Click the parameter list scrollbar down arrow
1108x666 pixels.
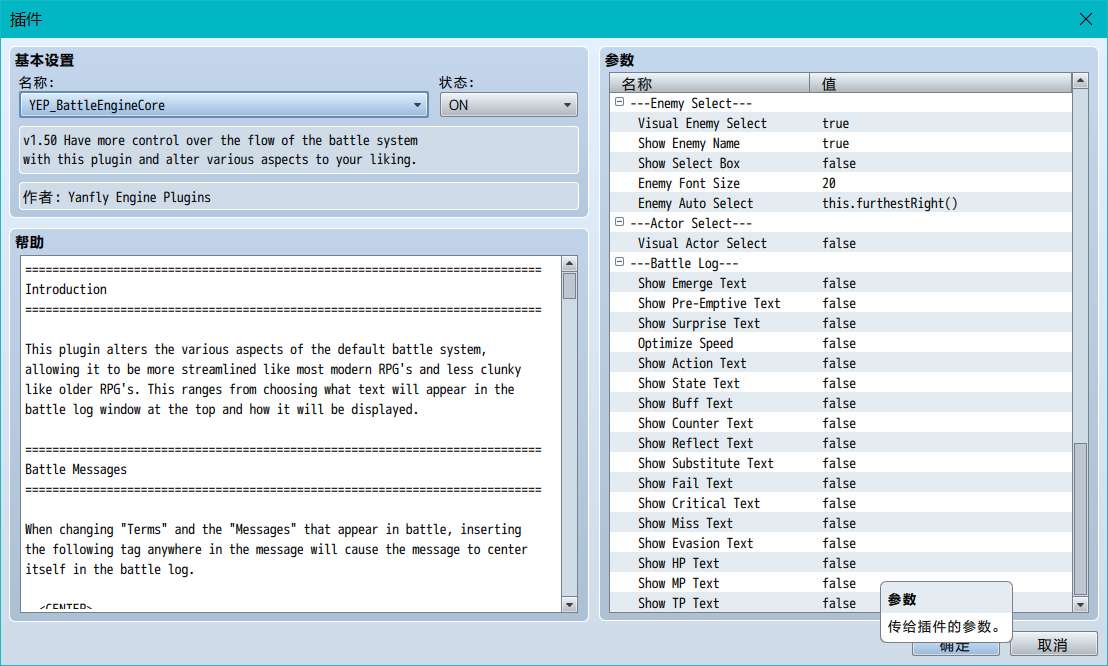(1080, 604)
